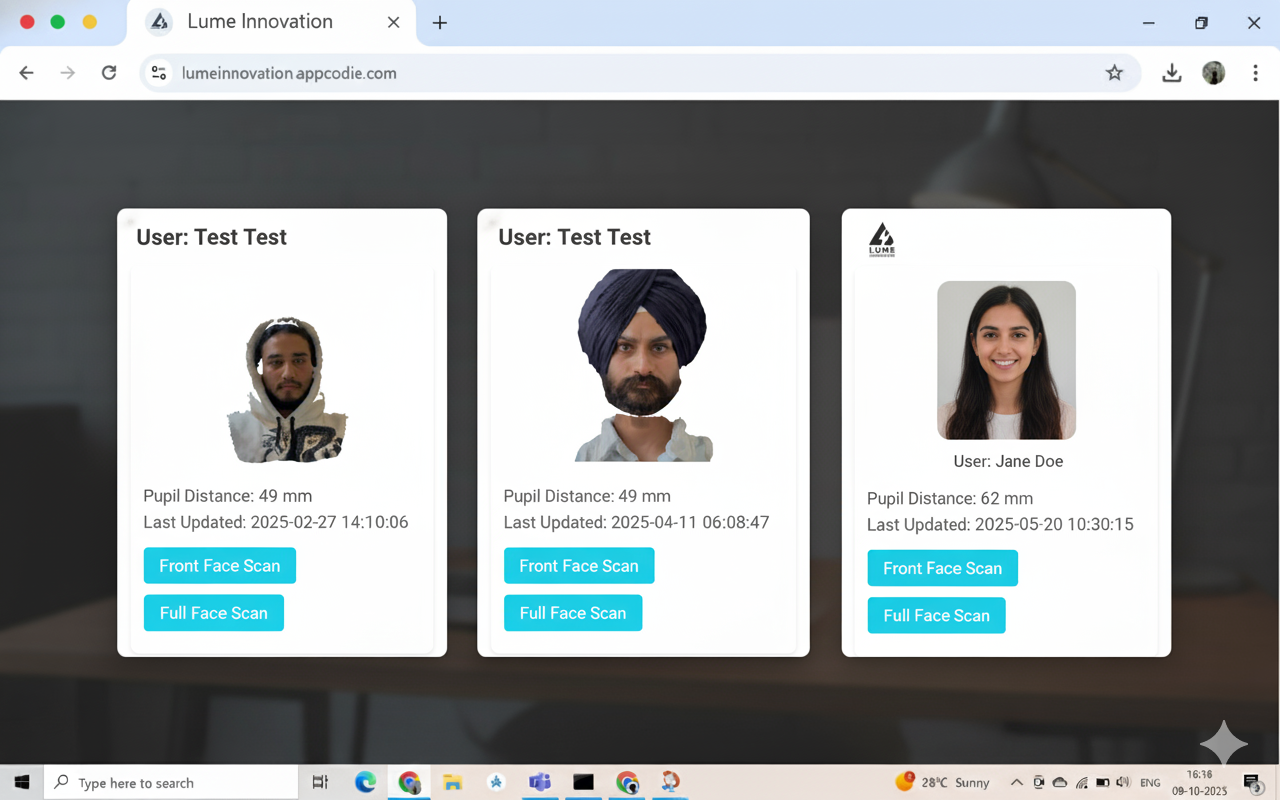Open Microsoft Edge from the taskbar
This screenshot has height=800, width=1280.
[365, 782]
